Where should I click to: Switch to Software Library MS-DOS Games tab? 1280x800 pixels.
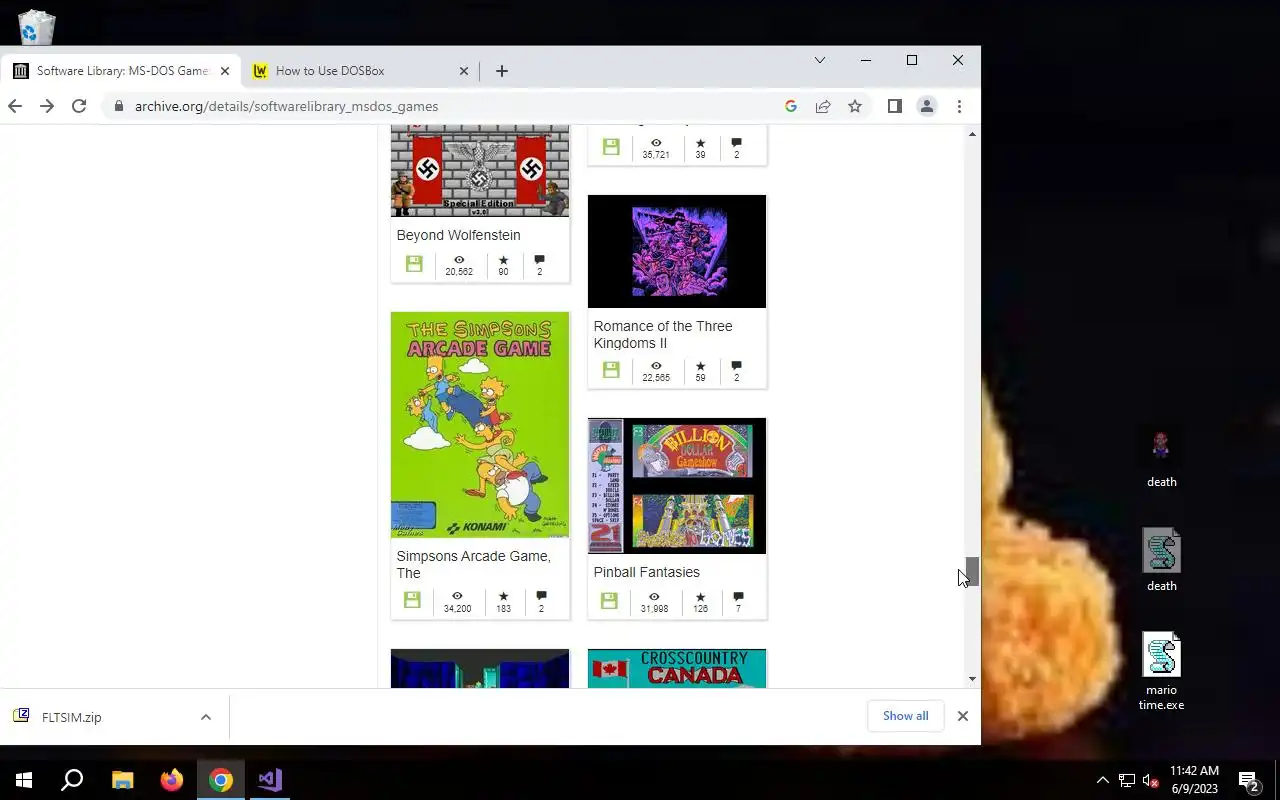click(120, 71)
